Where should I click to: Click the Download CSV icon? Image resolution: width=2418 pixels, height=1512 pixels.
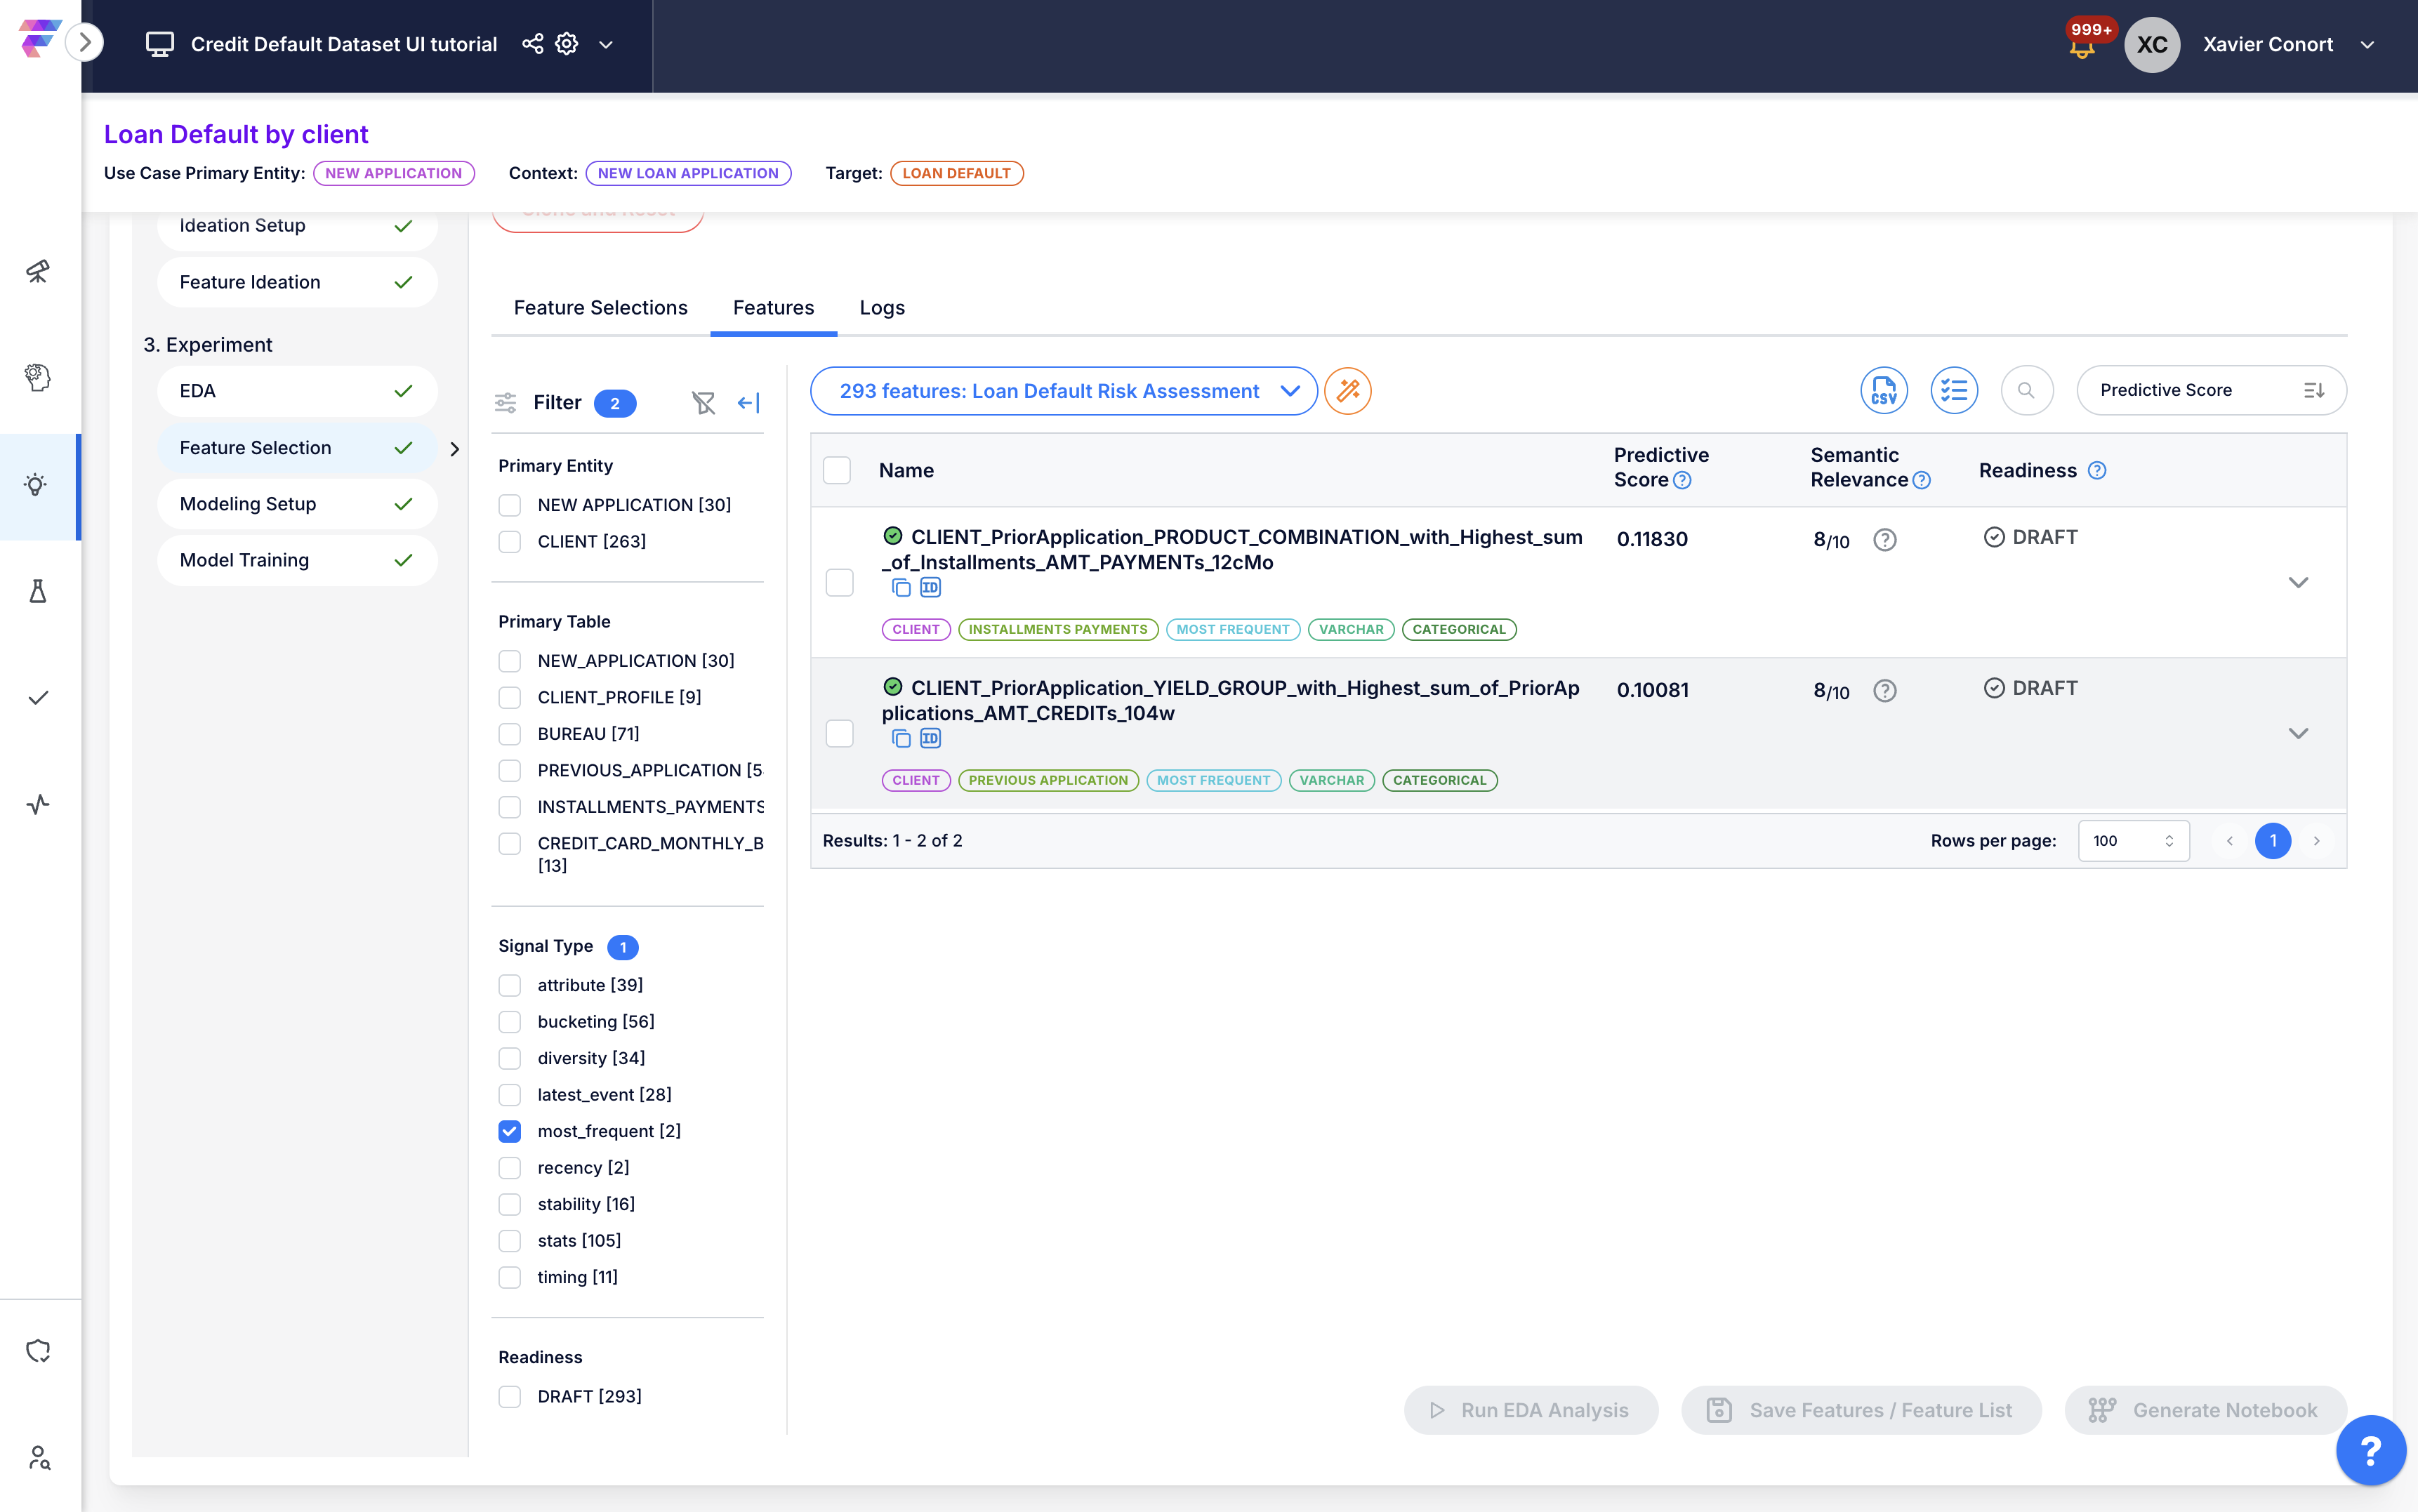pos(1883,390)
